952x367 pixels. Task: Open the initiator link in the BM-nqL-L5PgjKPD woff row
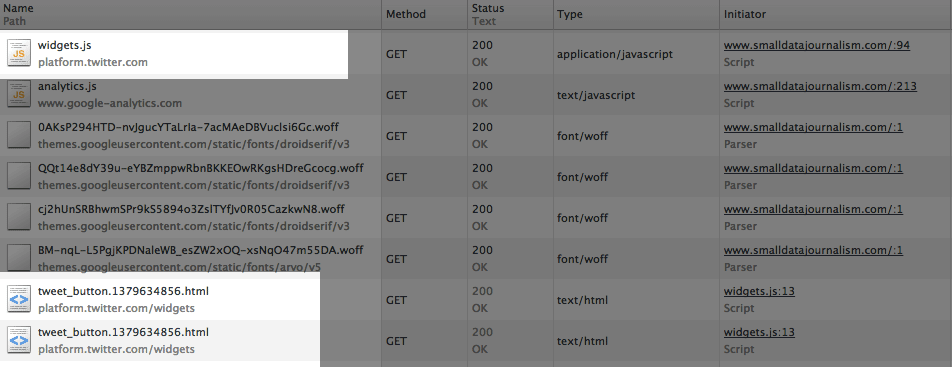pos(814,250)
